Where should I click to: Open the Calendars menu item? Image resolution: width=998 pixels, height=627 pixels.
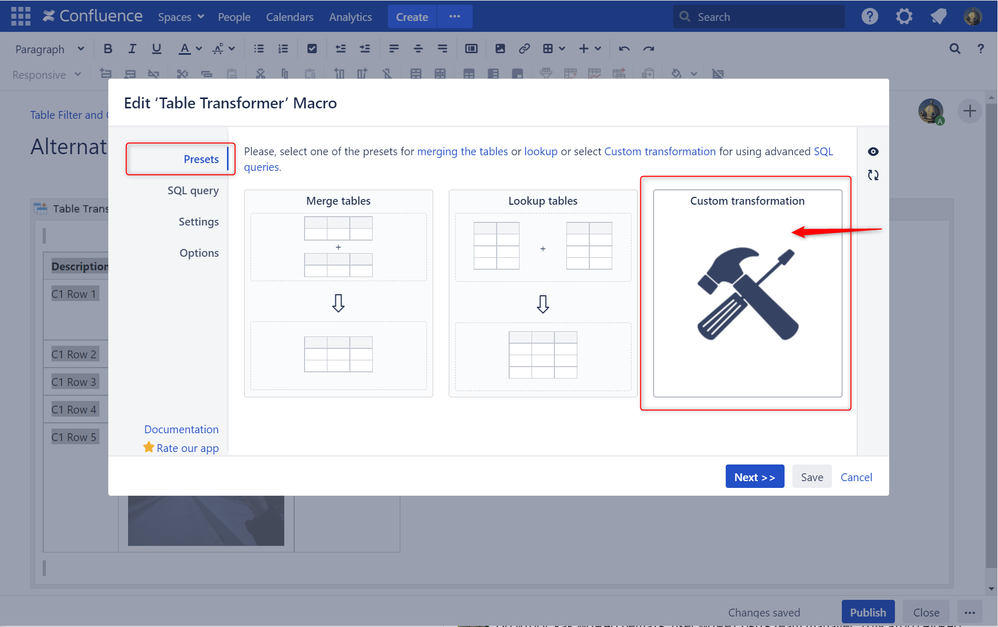point(290,17)
